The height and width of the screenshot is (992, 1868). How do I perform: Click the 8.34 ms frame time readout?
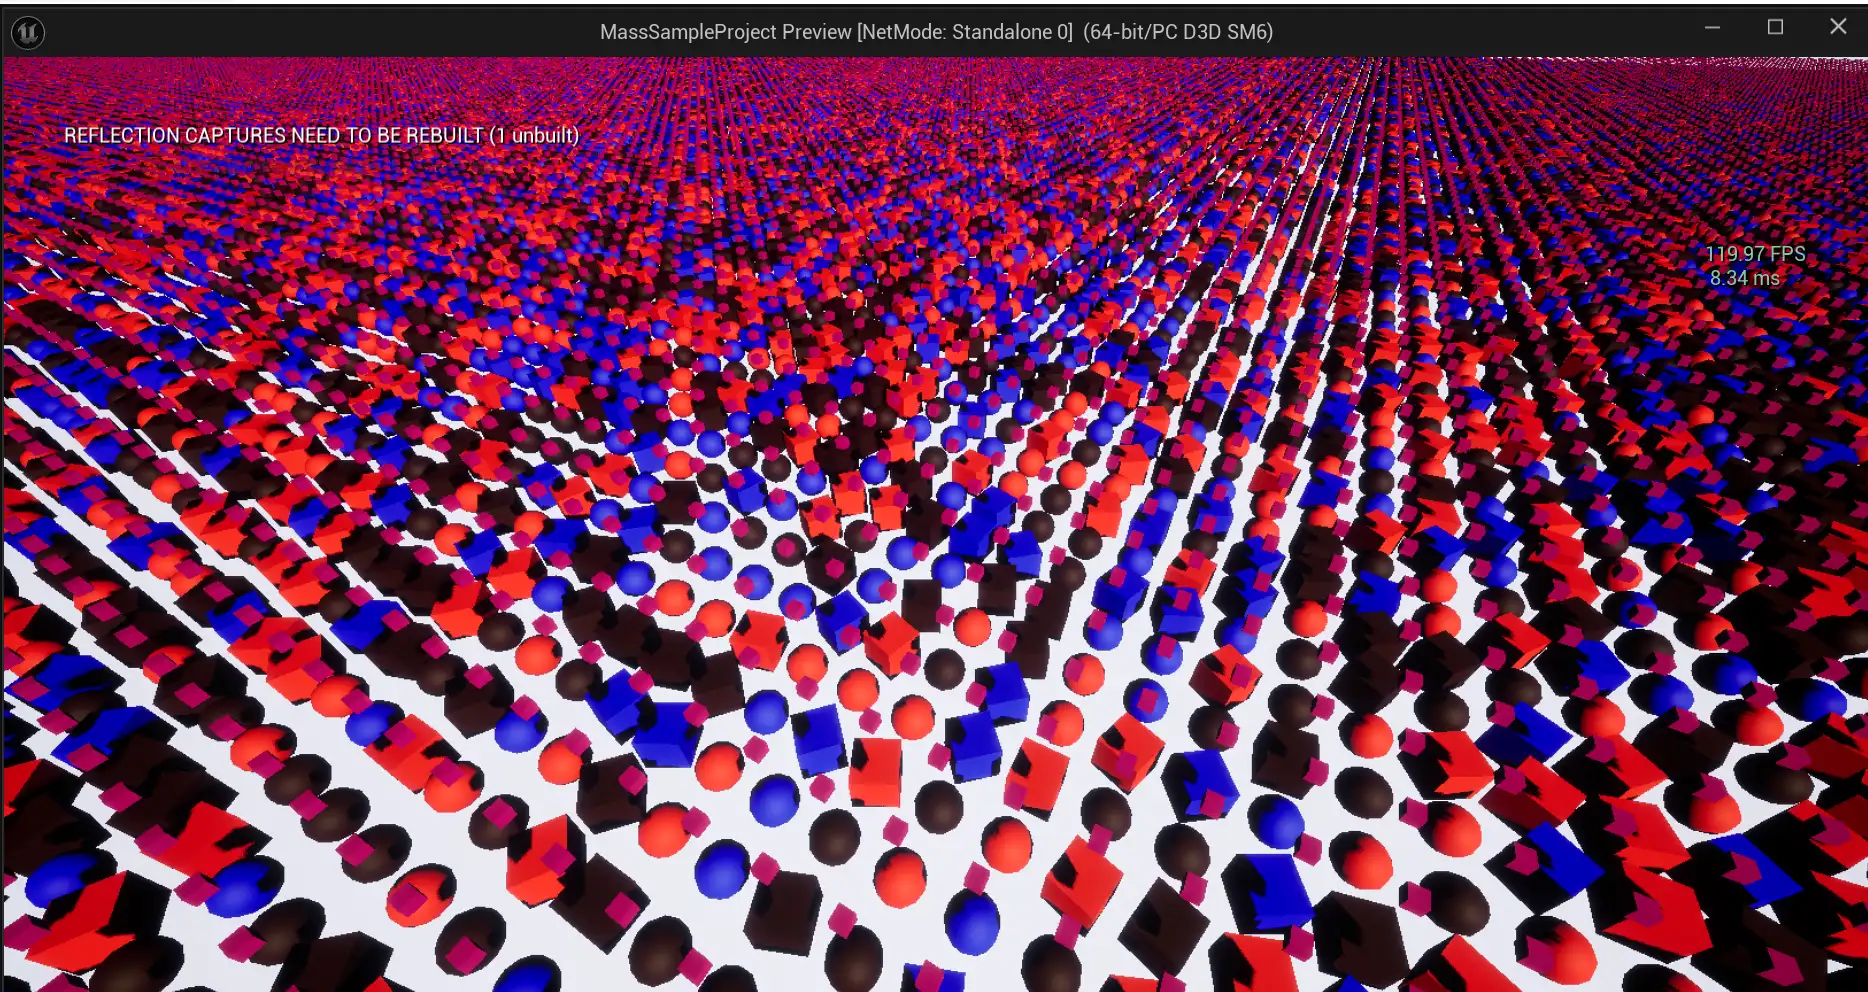(1744, 278)
